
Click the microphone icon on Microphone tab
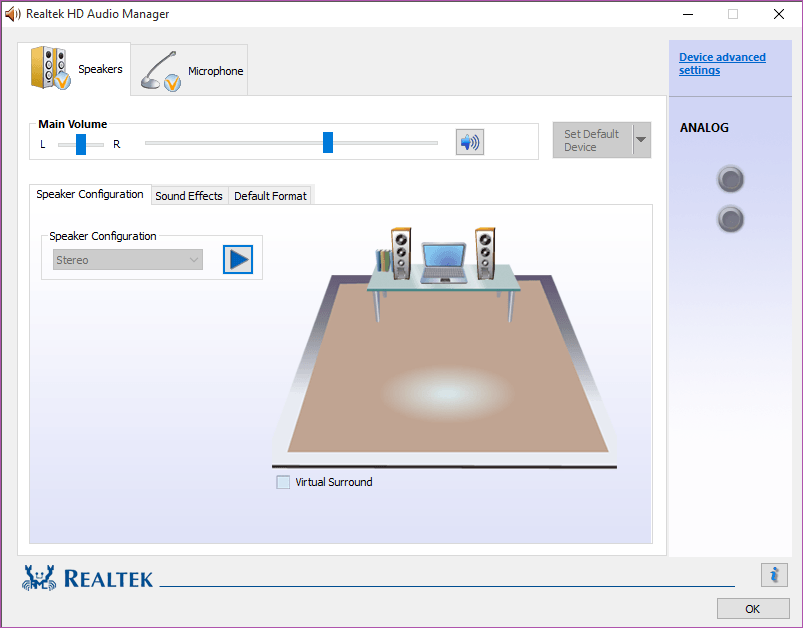click(x=158, y=68)
